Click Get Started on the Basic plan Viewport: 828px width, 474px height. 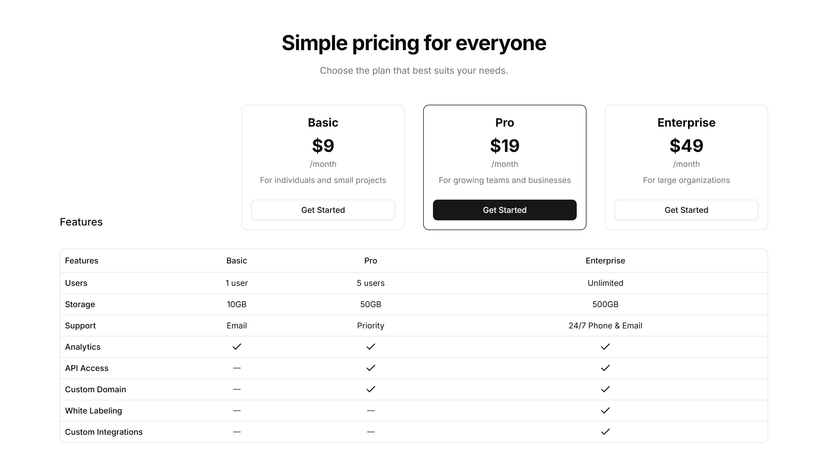click(323, 210)
